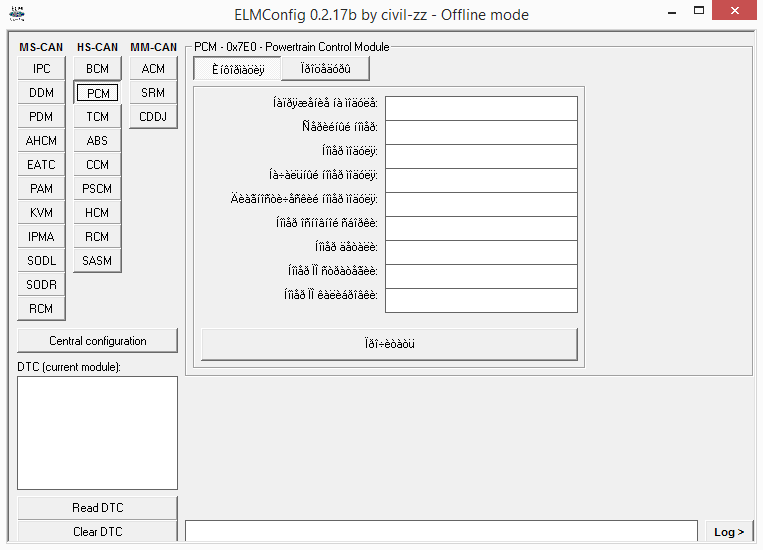
Task: Open the CDDJ module
Action: click(x=153, y=117)
